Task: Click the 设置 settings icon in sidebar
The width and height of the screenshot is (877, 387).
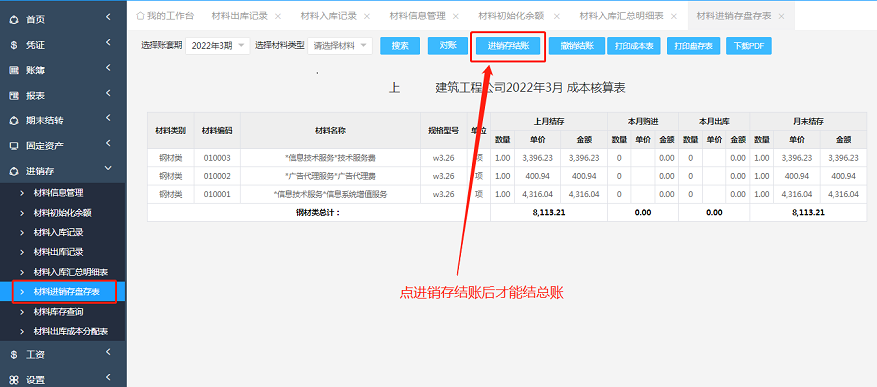Action: pos(14,380)
